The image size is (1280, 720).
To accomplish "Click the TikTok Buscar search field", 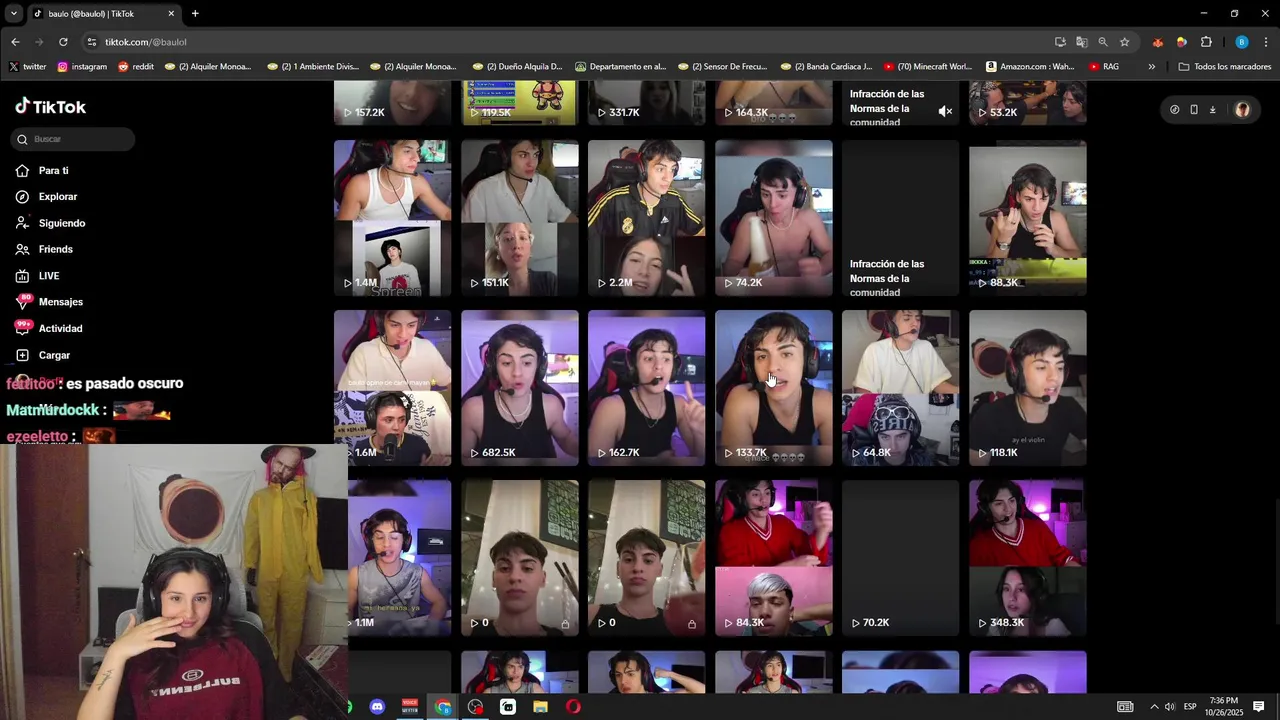I will [73, 139].
